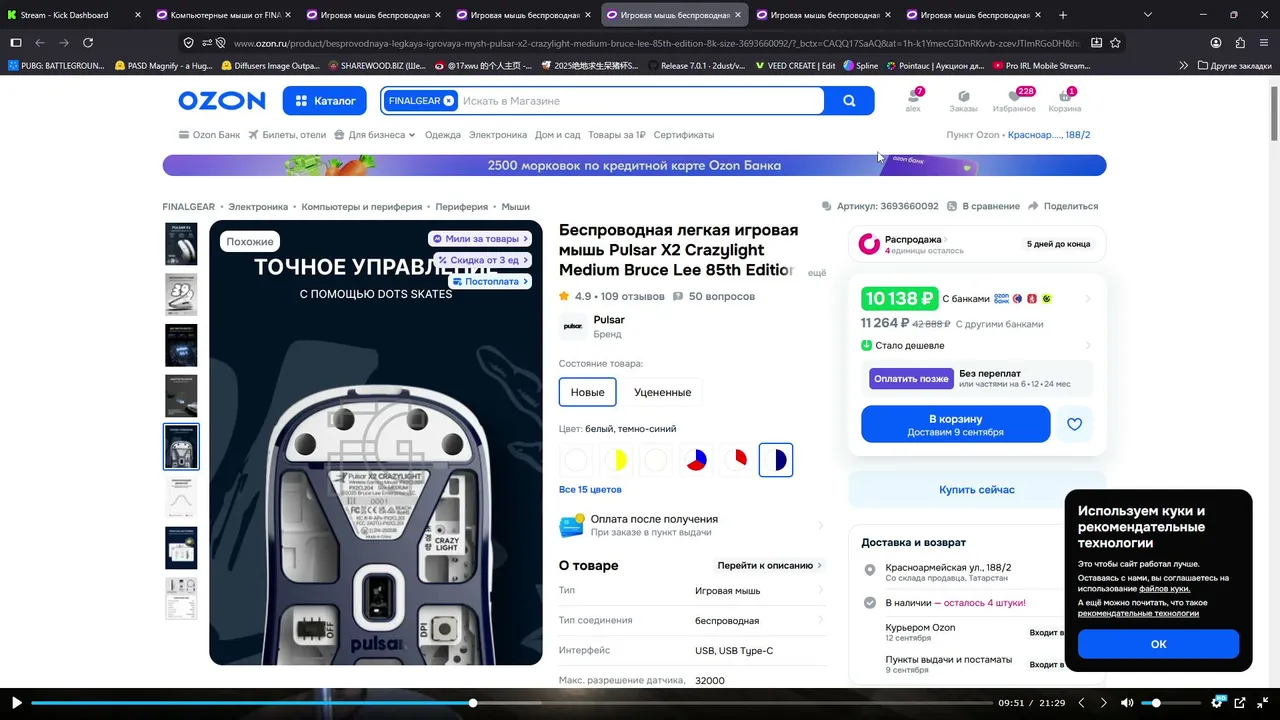Click the Купить сейчас button
The image size is (1280, 720).
pos(977,490)
